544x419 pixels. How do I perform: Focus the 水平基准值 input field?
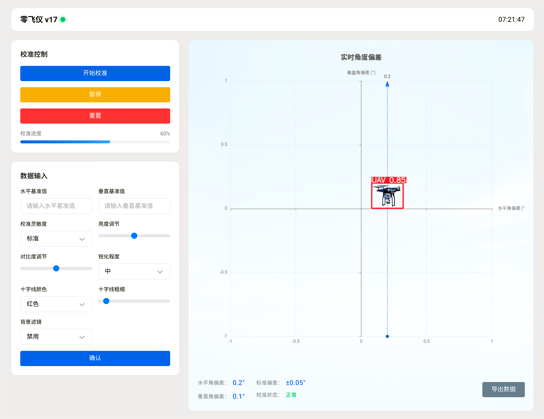(56, 206)
